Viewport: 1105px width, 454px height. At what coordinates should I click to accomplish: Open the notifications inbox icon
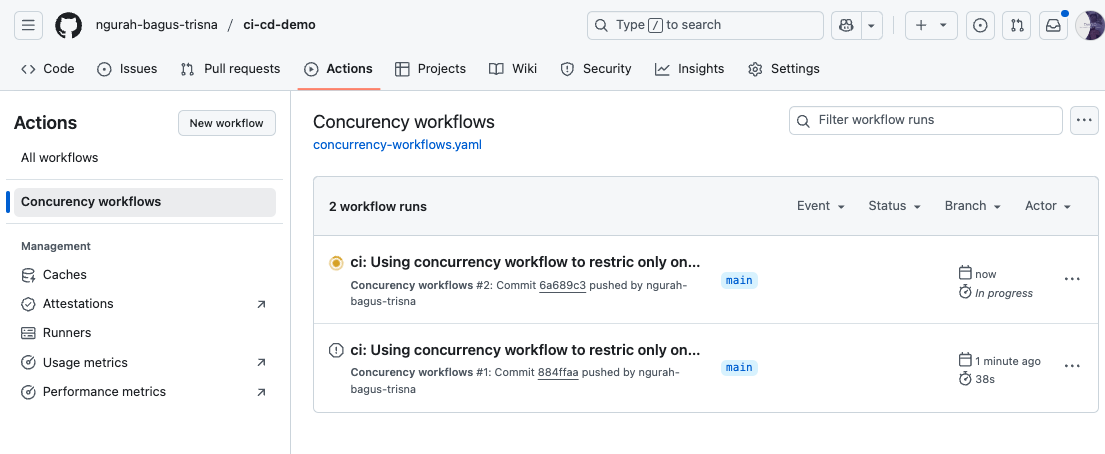click(1053, 25)
